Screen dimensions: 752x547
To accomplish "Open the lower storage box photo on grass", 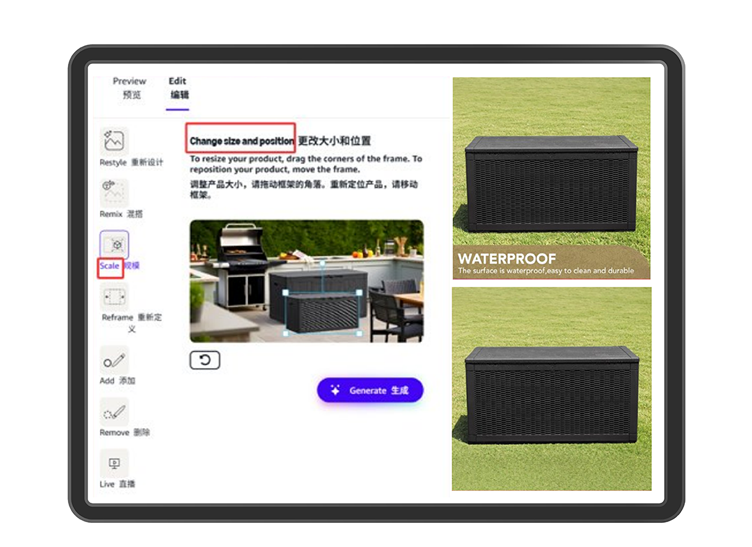I will (552, 389).
